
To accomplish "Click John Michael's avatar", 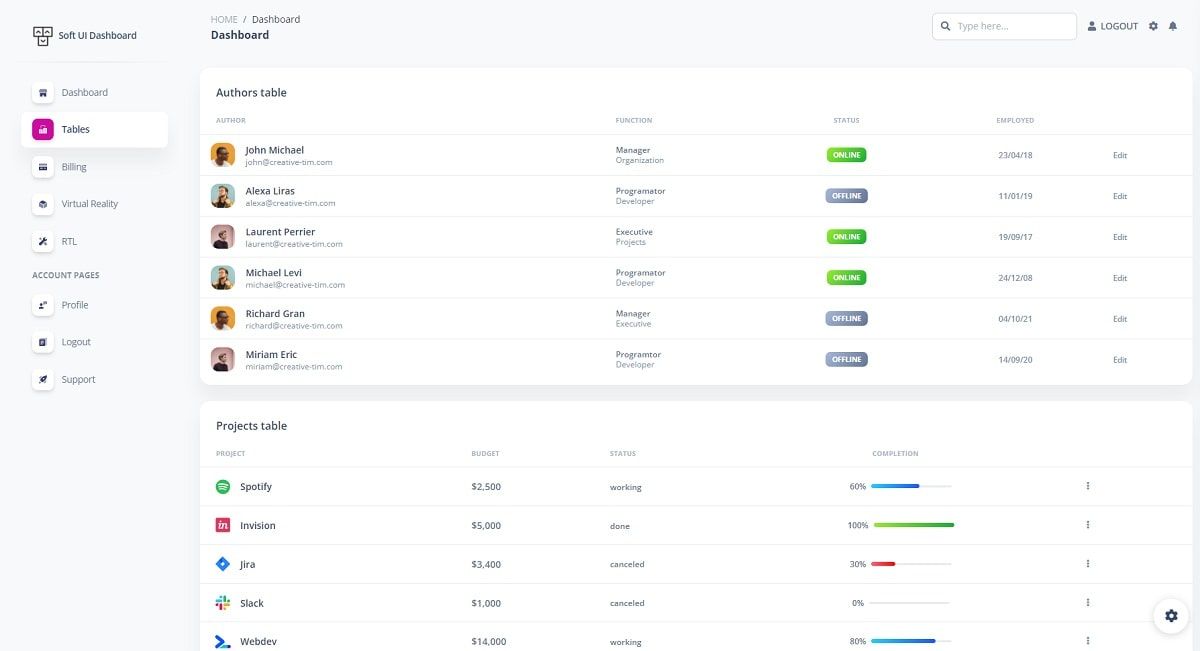I will 223,155.
